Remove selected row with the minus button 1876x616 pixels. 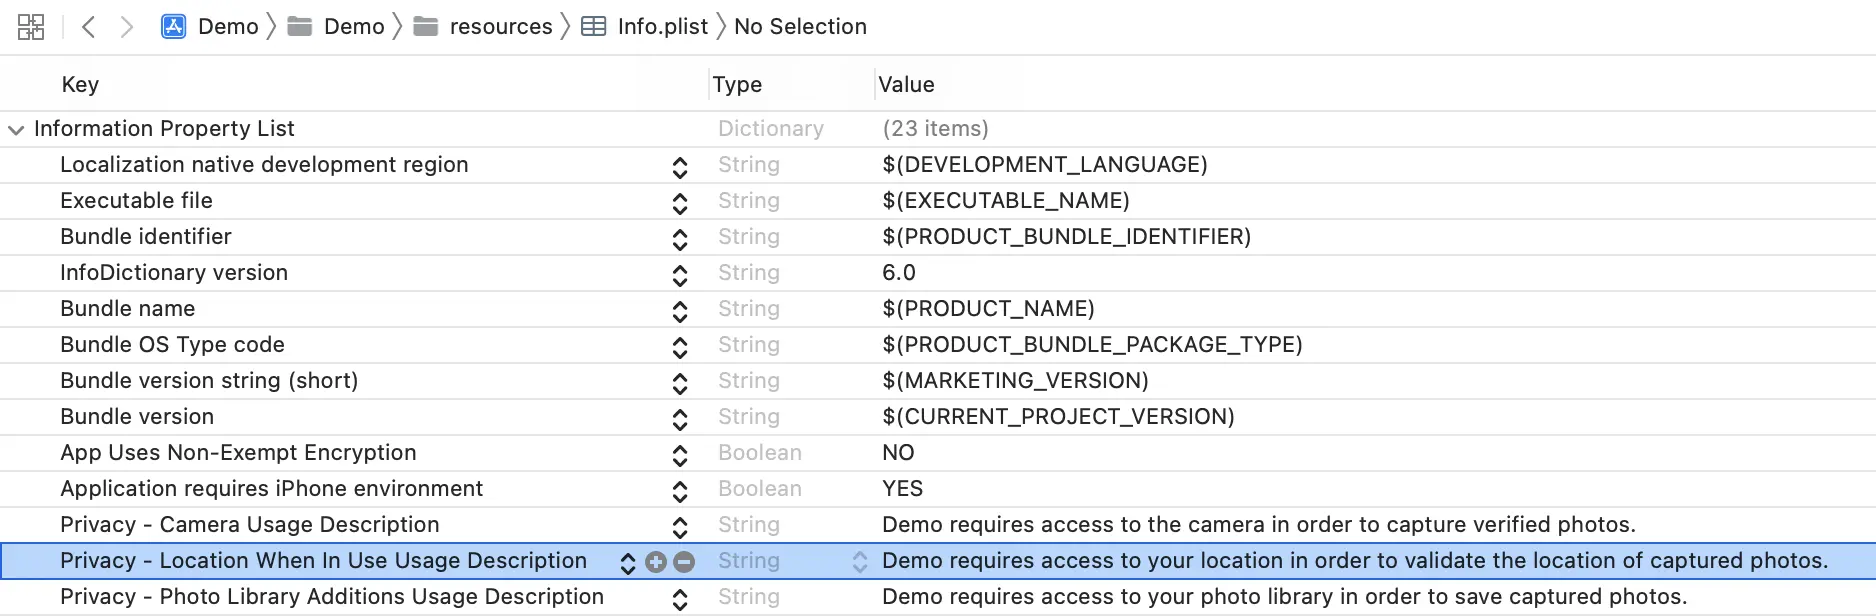click(x=684, y=562)
